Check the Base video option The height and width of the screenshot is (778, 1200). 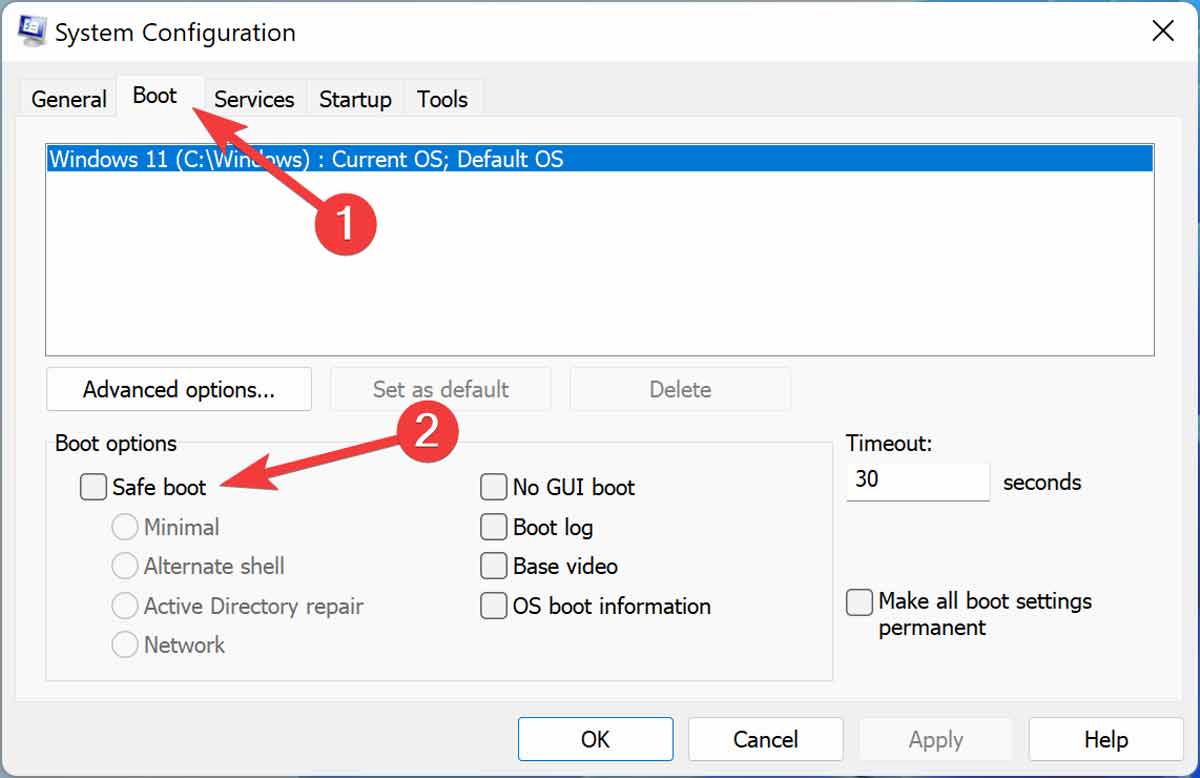(x=494, y=566)
